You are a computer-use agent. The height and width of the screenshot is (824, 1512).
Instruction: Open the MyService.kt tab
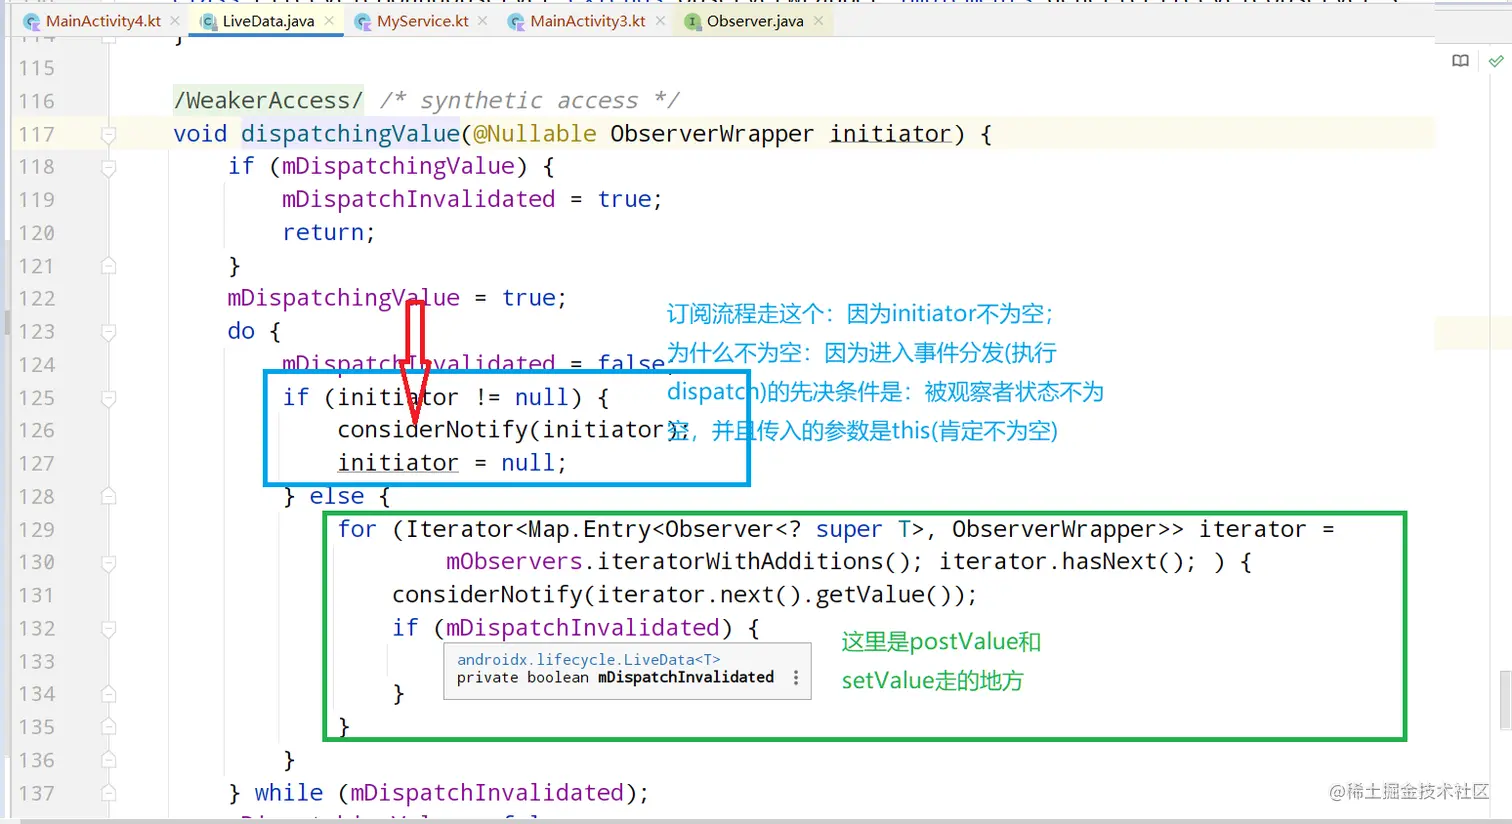coord(422,21)
